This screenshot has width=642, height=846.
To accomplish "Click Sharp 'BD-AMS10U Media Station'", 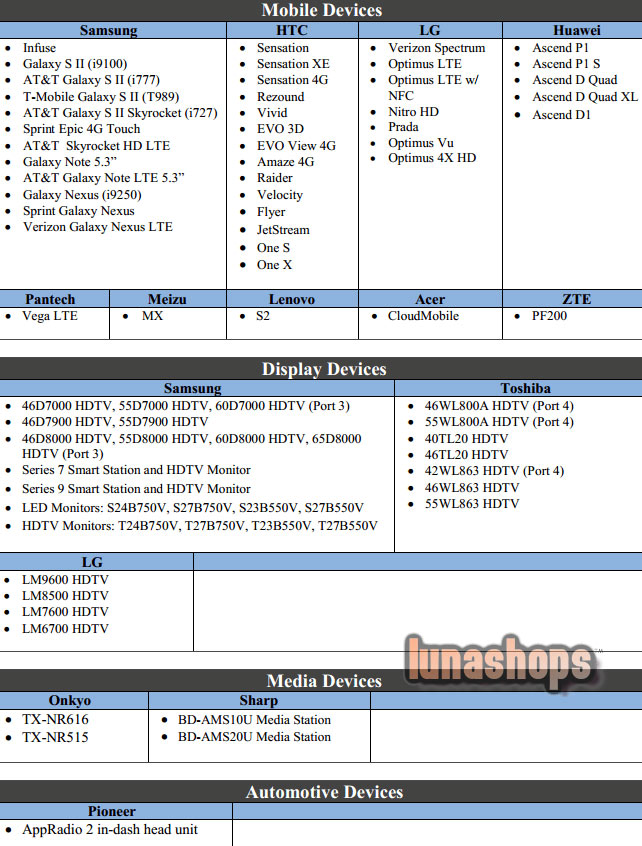I will [x=254, y=720].
